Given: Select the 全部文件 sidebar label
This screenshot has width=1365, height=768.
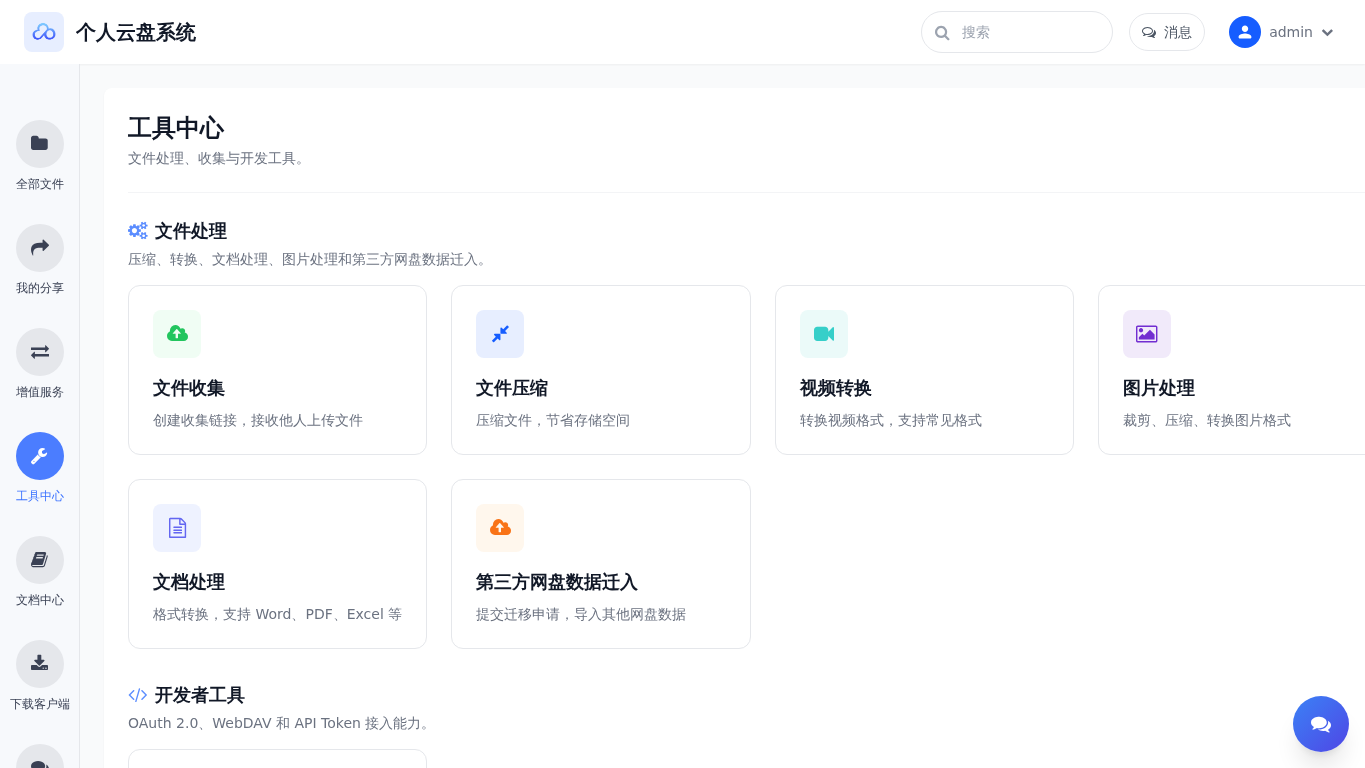Looking at the screenshot, I should pos(40,184).
